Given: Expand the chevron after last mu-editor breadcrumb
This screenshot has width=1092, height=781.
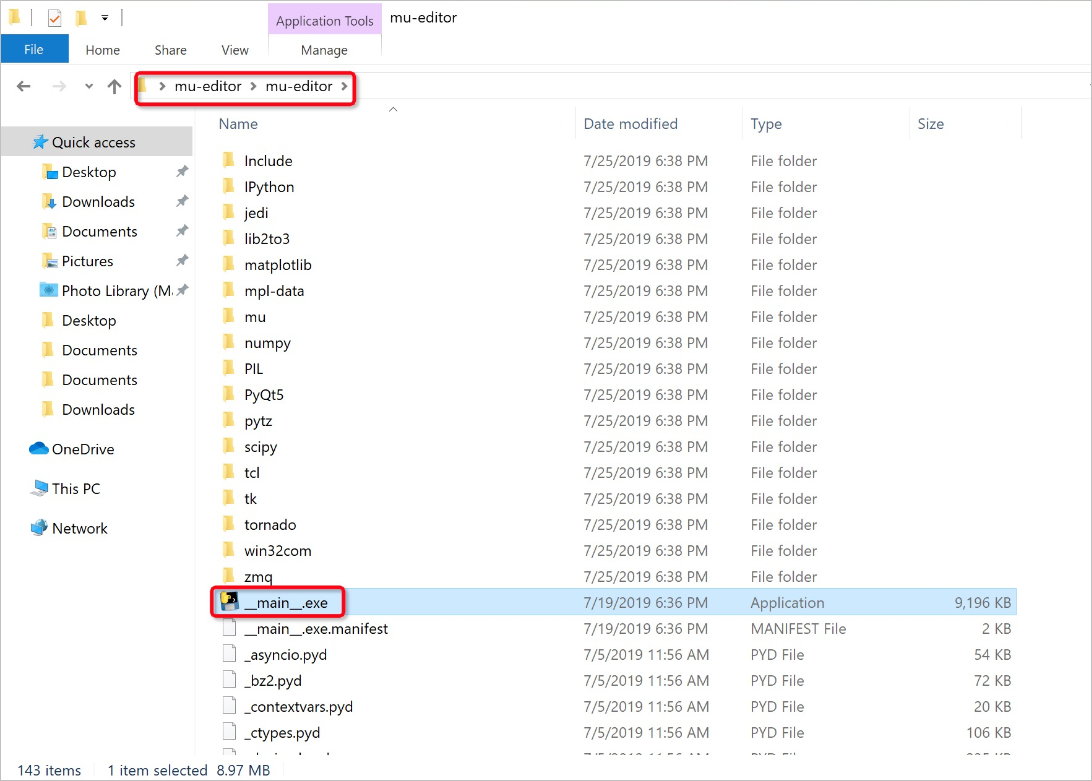Looking at the screenshot, I should (x=344, y=87).
